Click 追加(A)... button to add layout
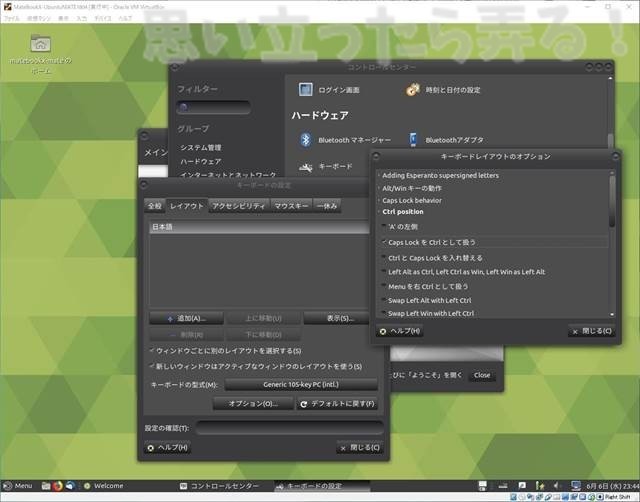This screenshot has height=502, width=640. pyautogui.click(x=187, y=318)
